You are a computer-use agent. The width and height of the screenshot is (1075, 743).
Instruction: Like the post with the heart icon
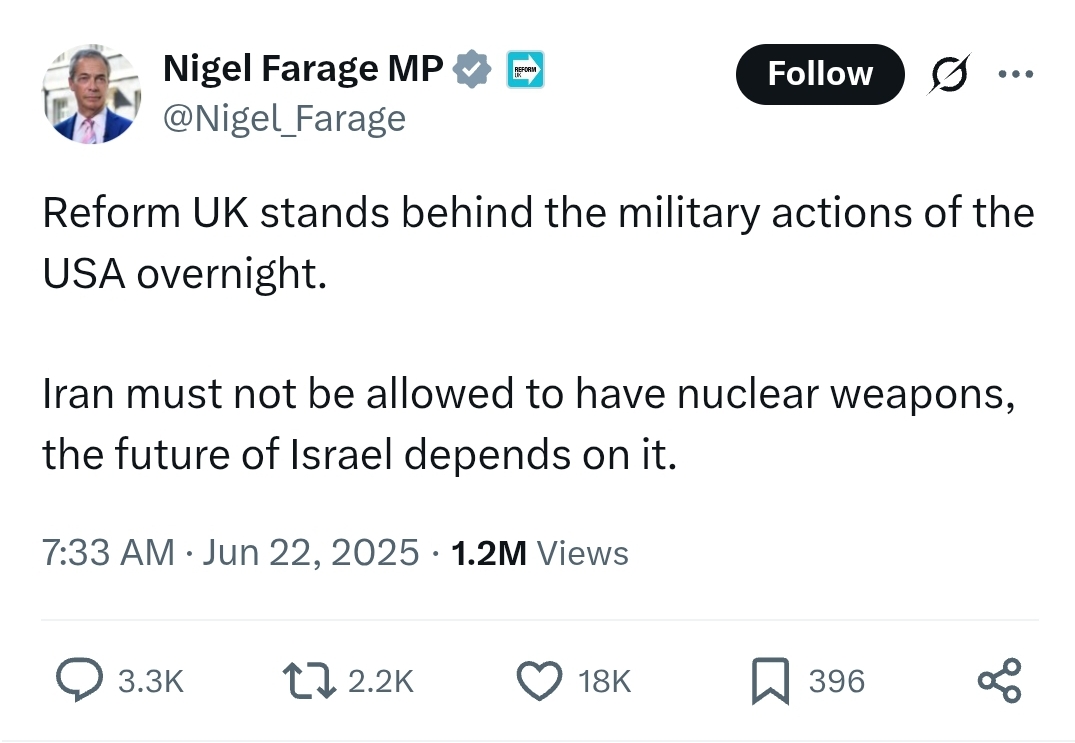click(539, 680)
